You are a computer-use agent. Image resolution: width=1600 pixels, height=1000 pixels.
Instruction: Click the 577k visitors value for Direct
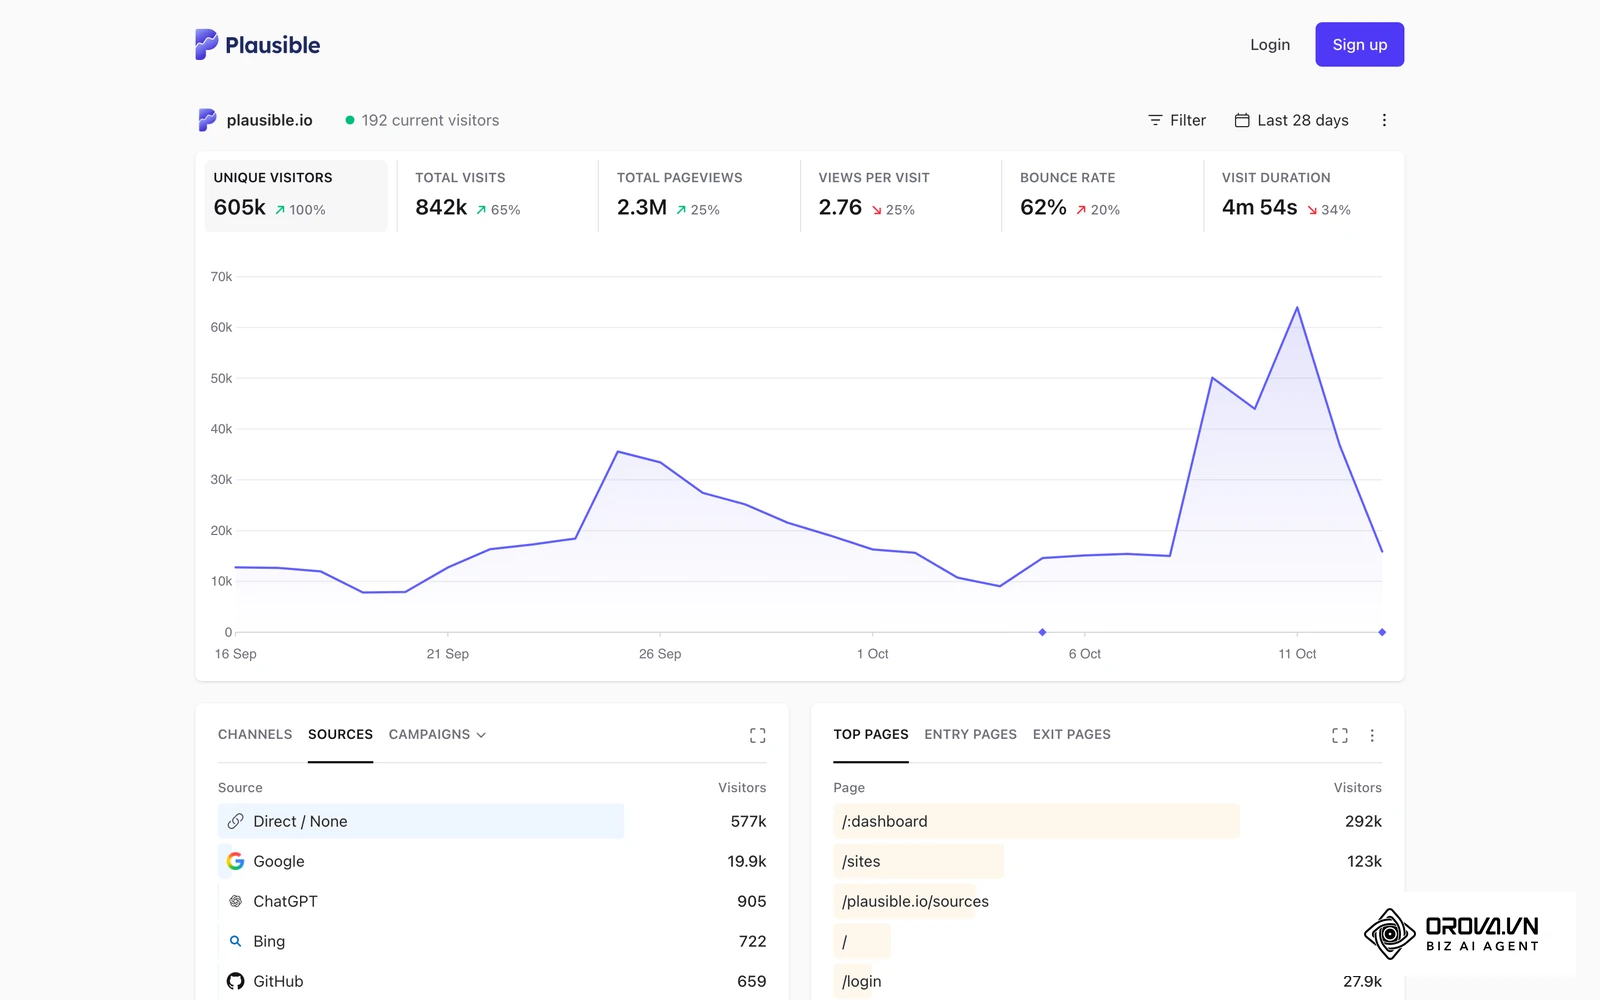(748, 821)
